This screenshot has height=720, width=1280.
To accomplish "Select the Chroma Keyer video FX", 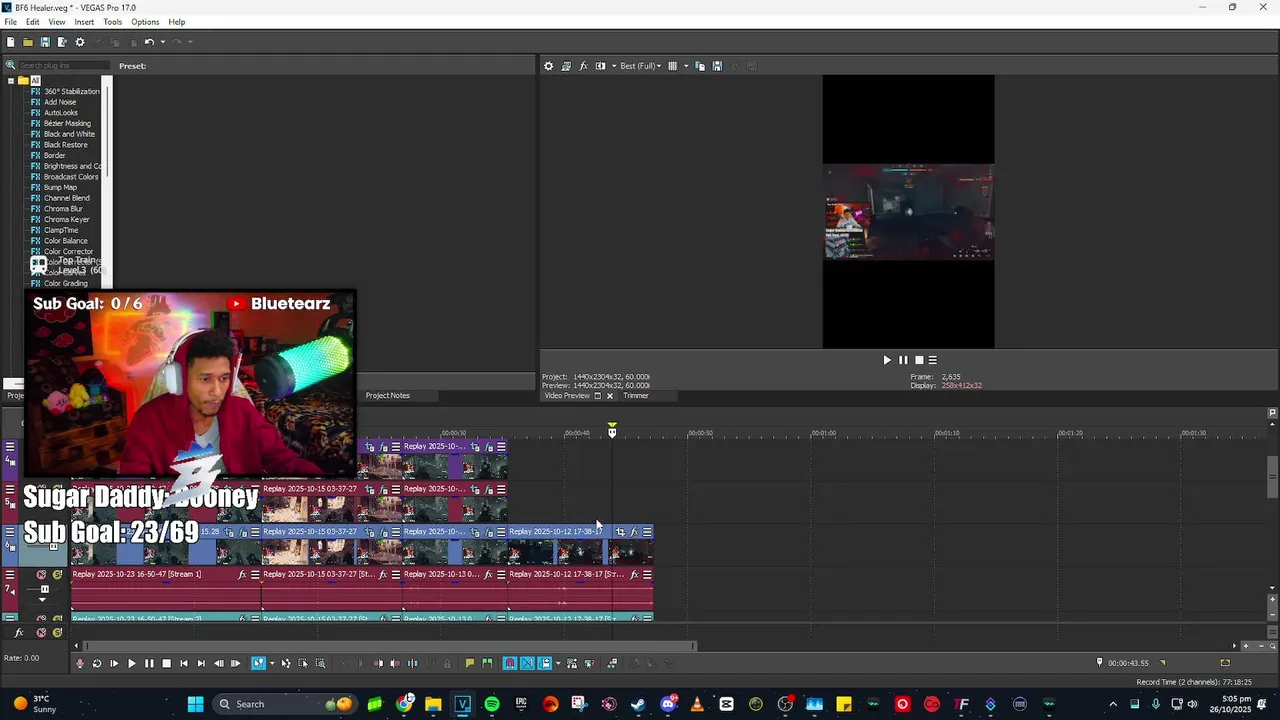I will point(66,220).
